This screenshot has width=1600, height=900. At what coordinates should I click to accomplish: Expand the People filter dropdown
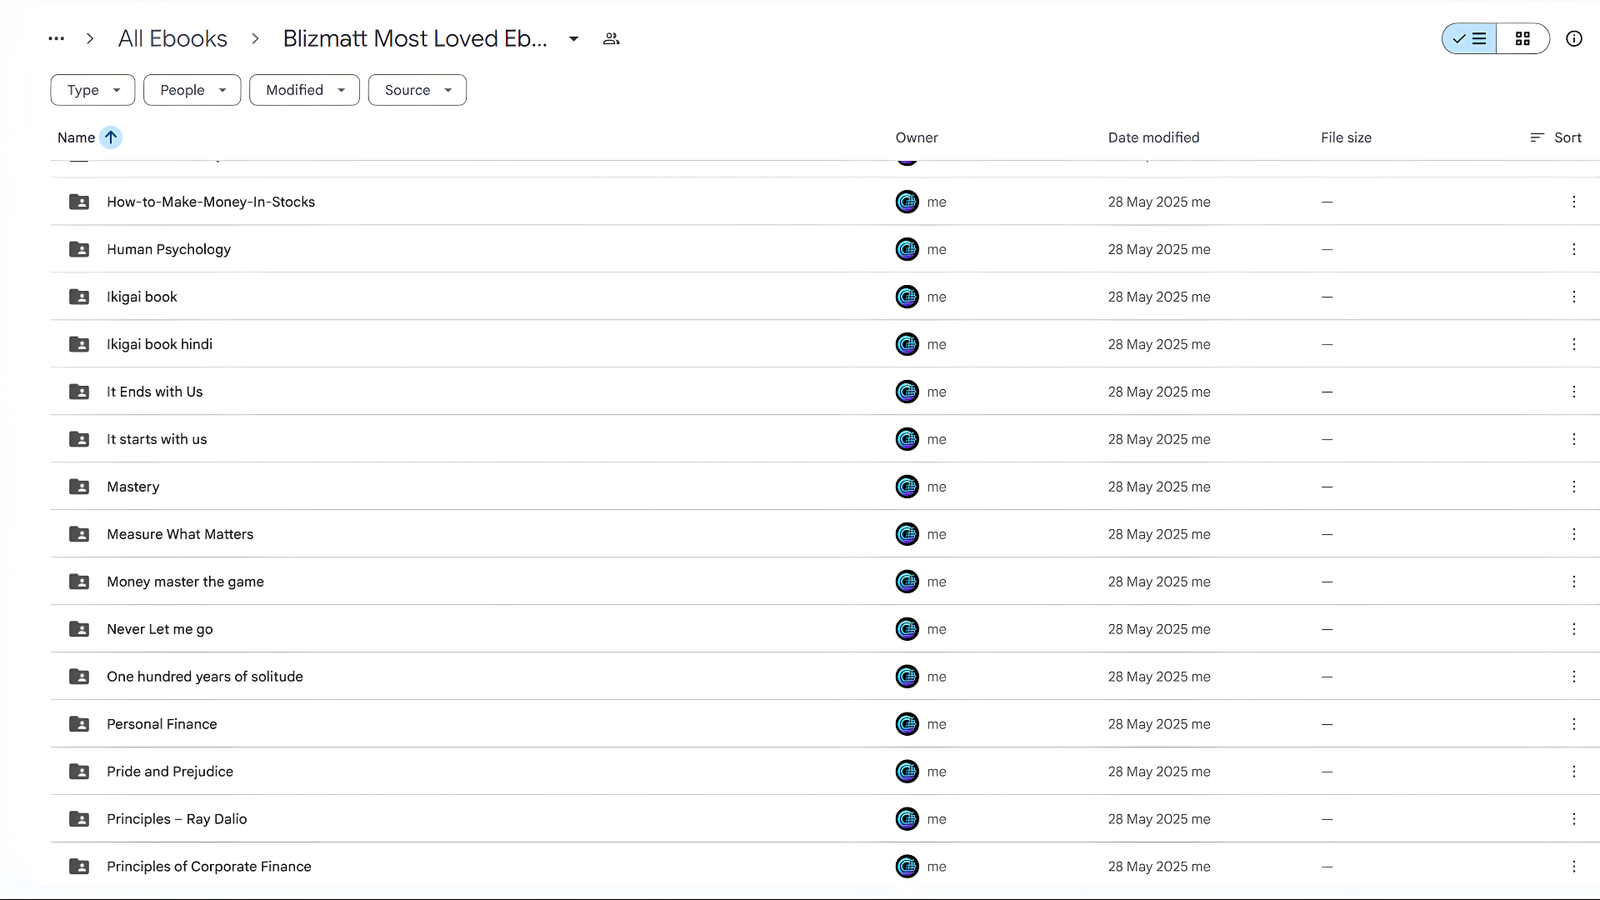pyautogui.click(x=192, y=90)
